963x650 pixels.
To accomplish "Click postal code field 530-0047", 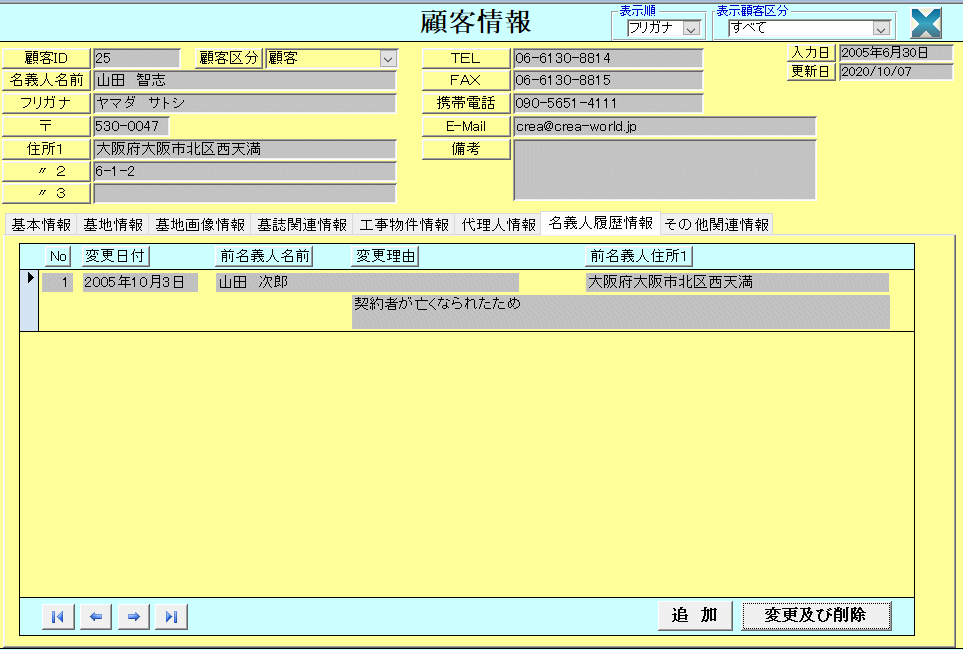I will (131, 127).
